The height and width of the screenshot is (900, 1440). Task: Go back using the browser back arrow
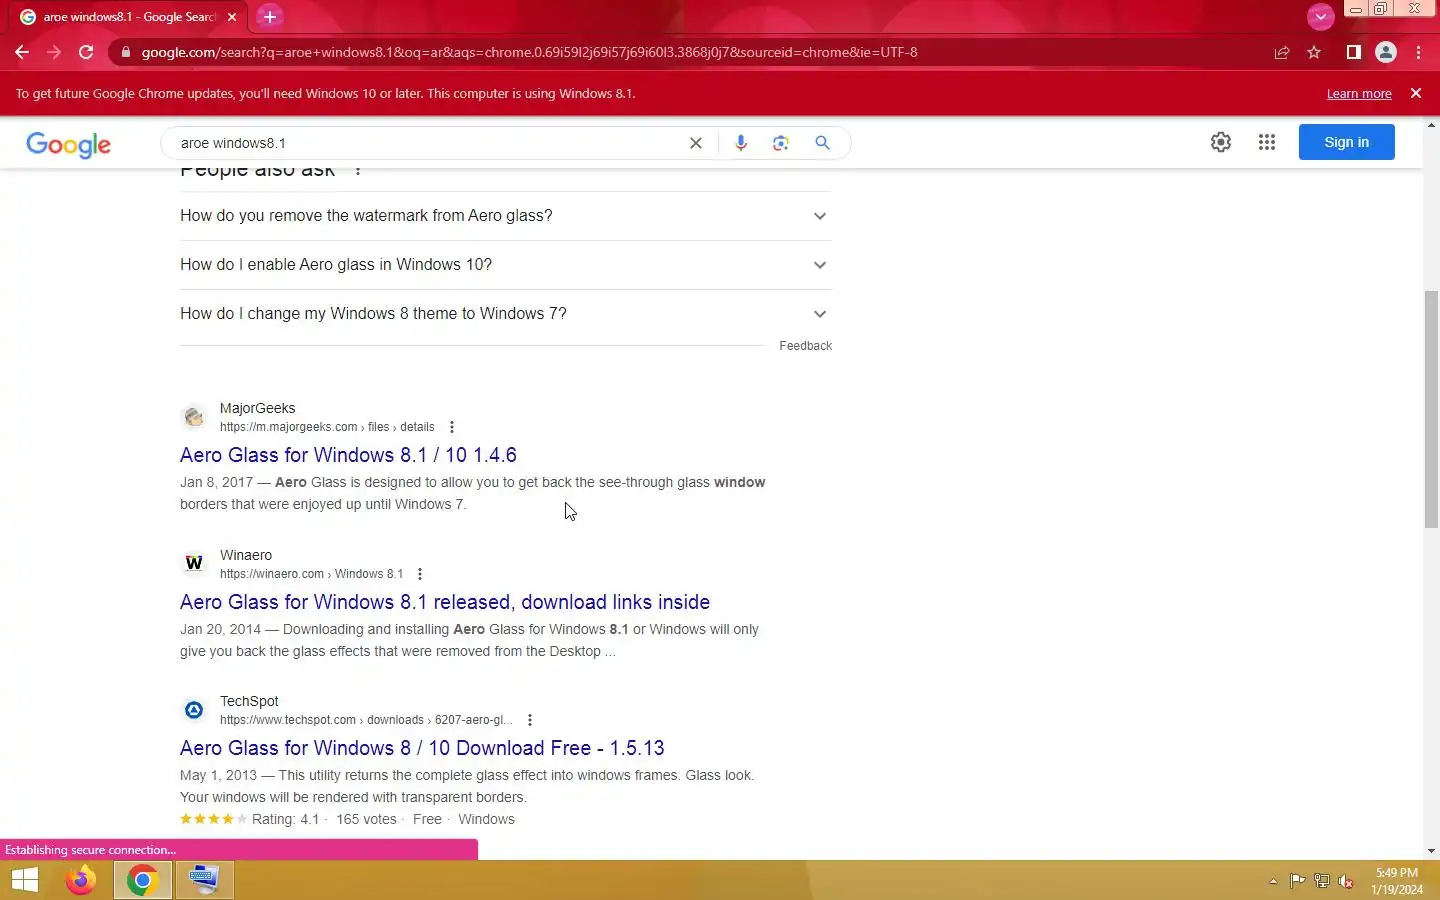pyautogui.click(x=22, y=52)
